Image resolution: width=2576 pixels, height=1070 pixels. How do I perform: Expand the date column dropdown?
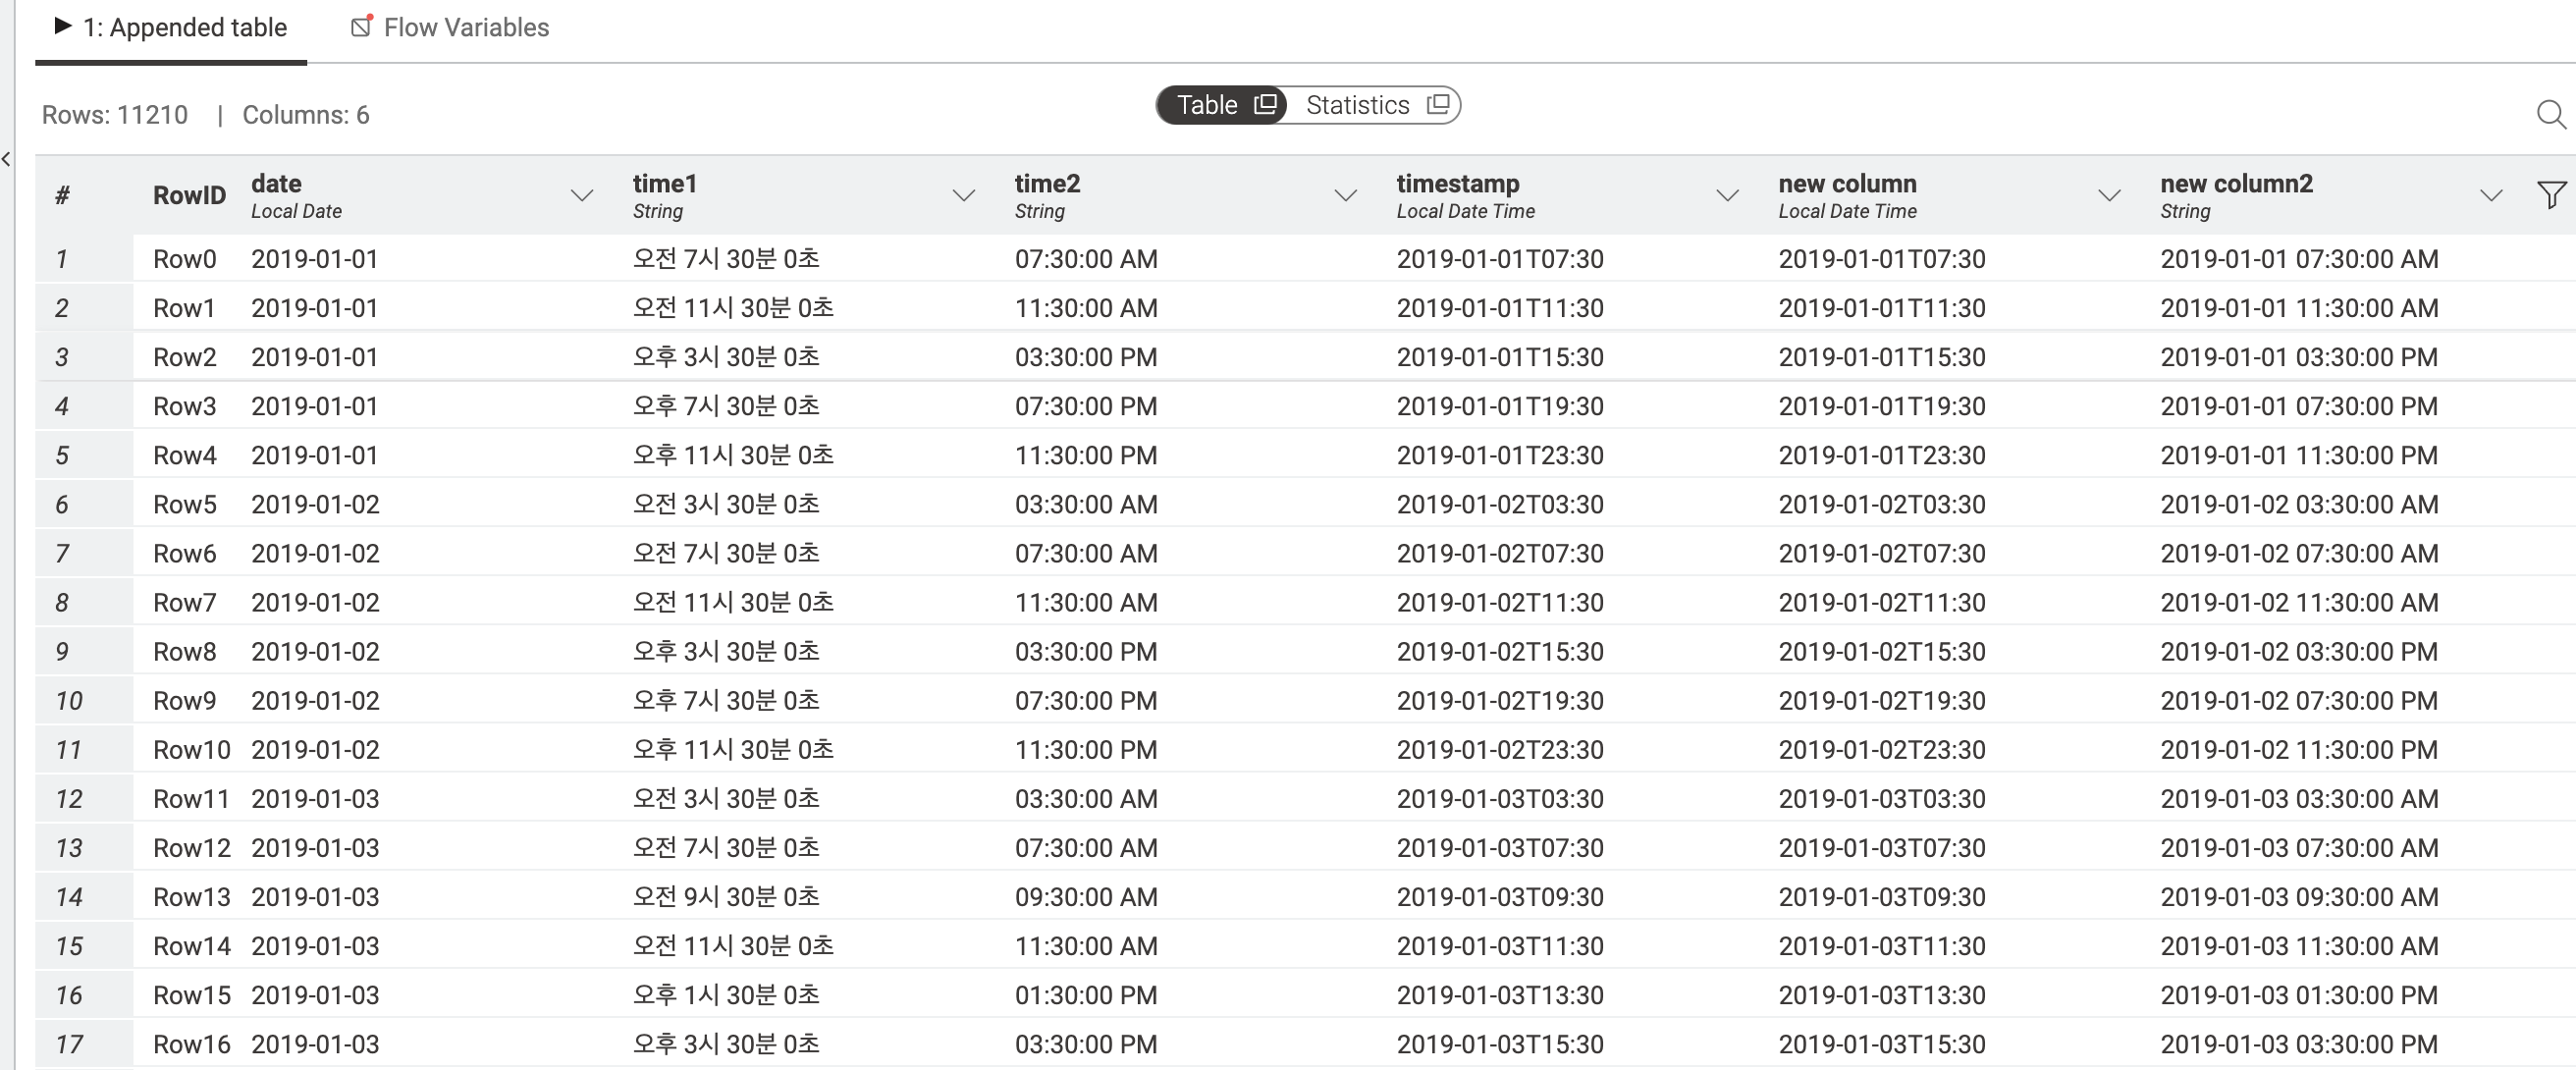click(581, 195)
